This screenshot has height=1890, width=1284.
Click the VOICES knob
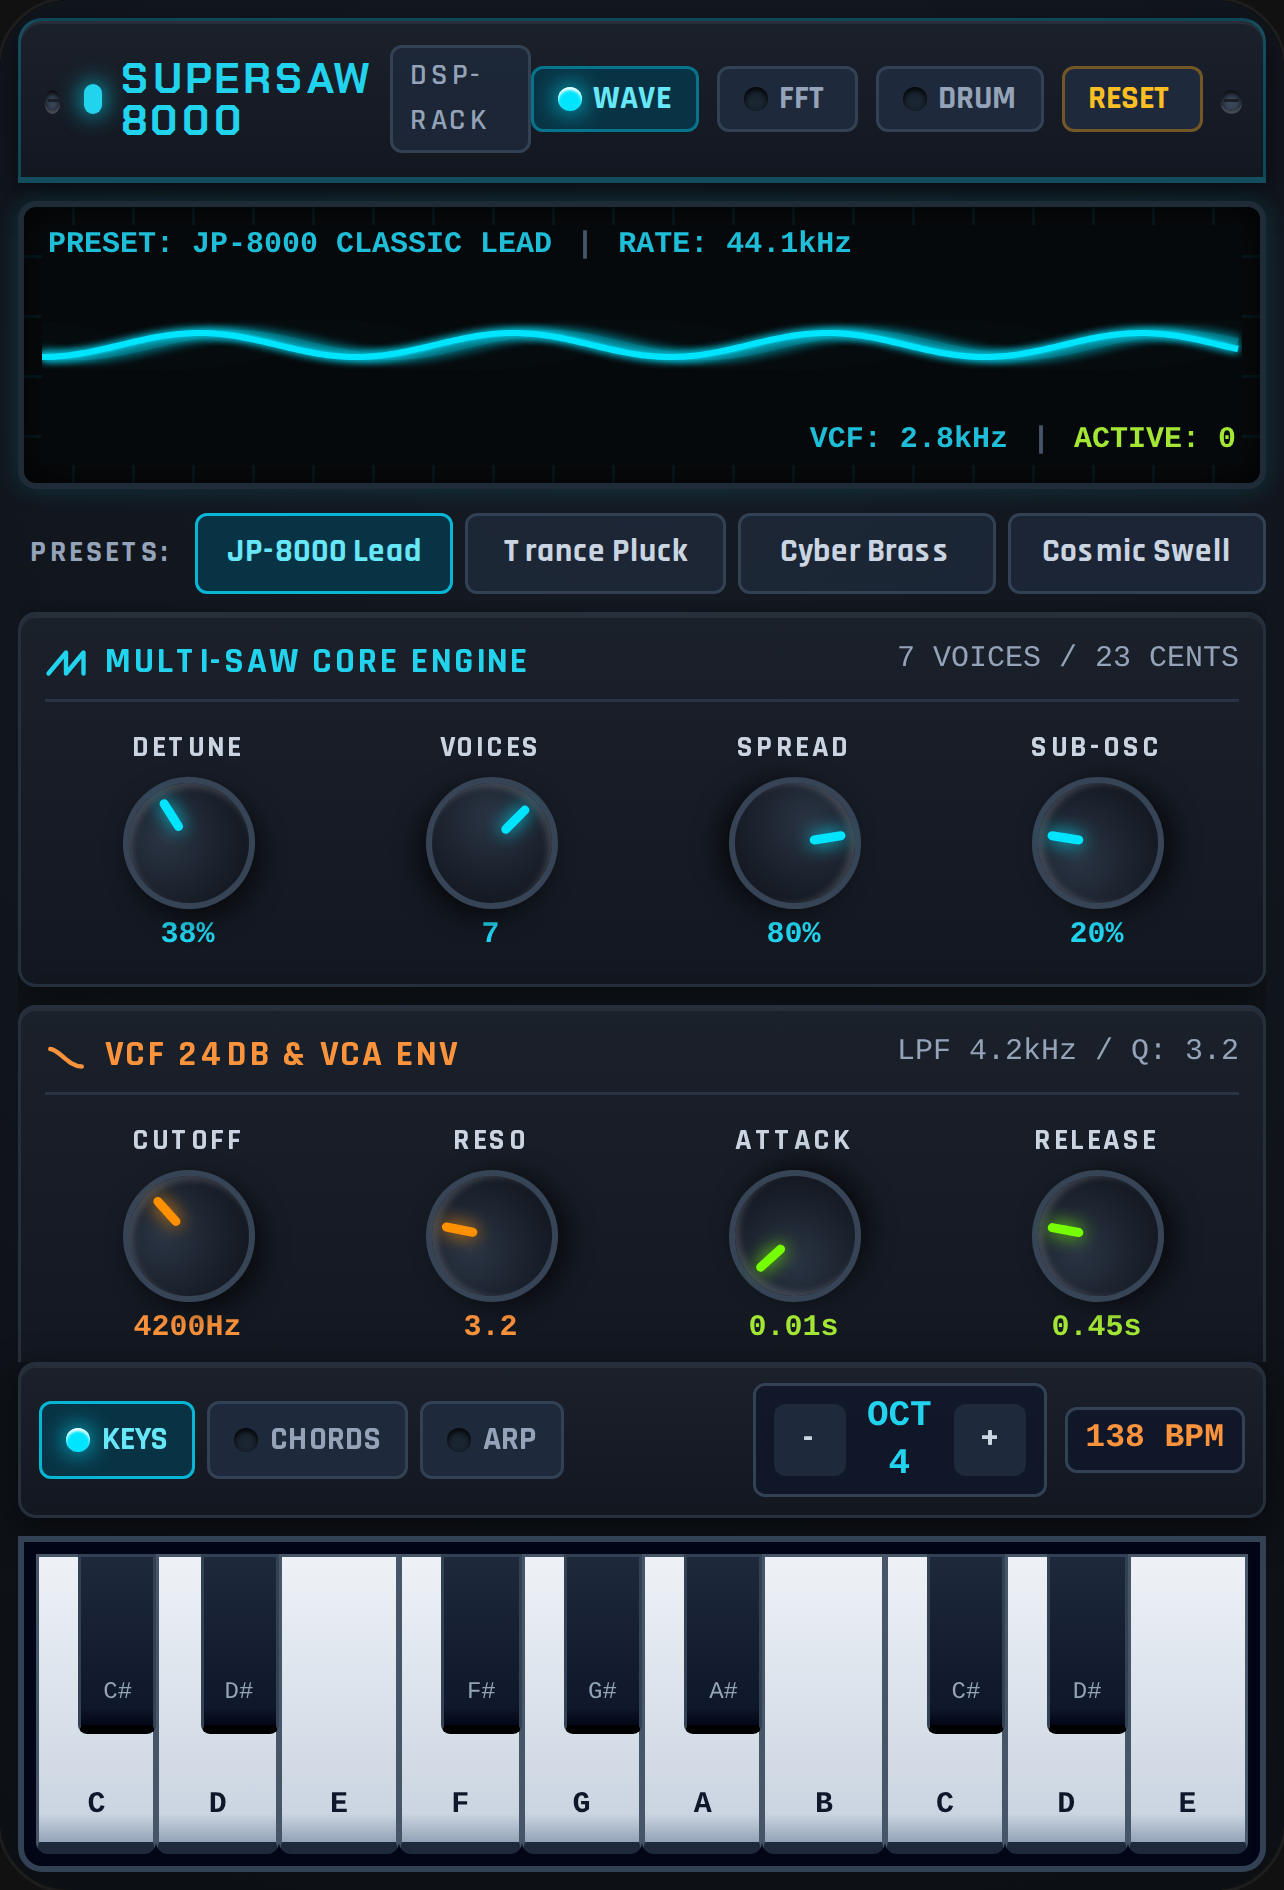tap(492, 843)
